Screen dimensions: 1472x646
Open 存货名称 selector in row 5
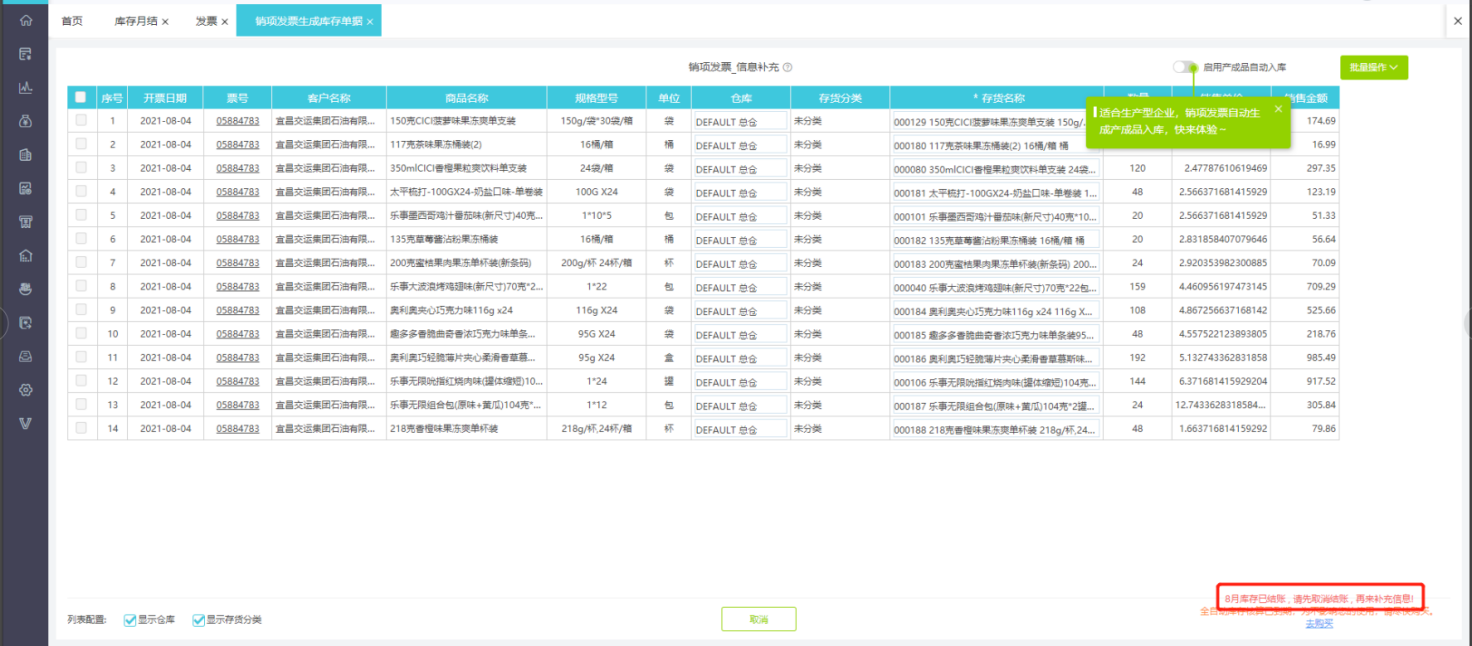995,216
